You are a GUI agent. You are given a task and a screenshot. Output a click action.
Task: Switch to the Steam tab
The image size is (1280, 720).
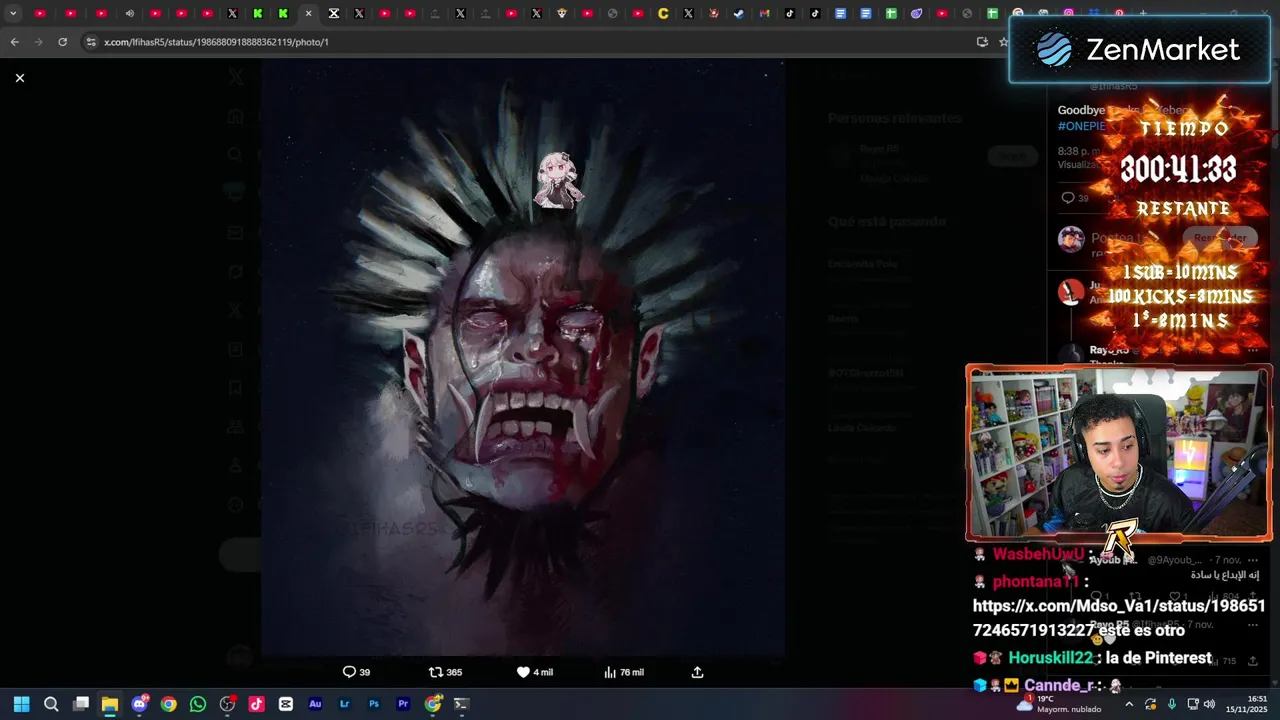tap(739, 14)
